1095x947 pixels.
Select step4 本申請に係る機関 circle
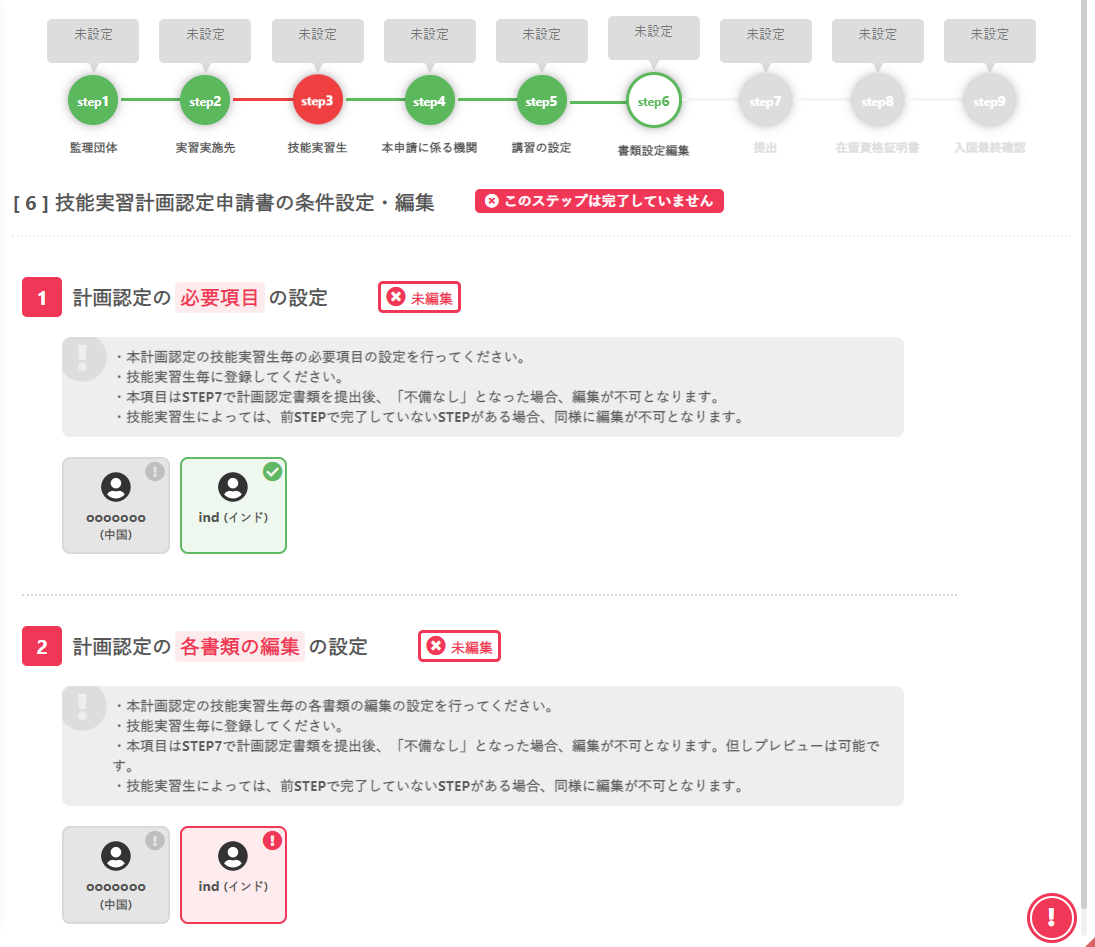click(429, 101)
